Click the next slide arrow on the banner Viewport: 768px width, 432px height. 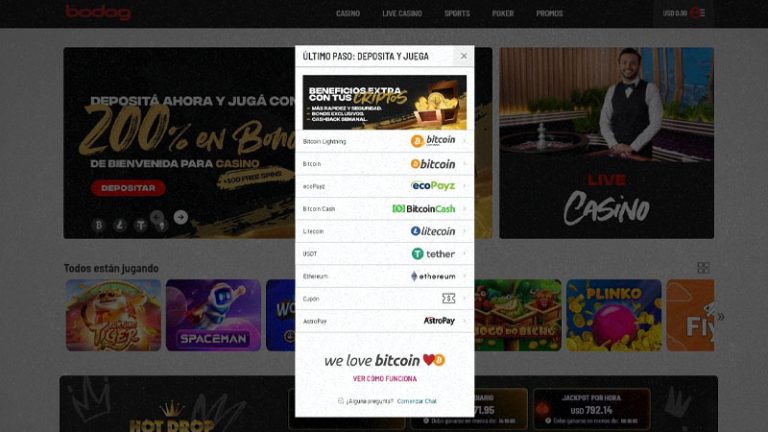181,217
